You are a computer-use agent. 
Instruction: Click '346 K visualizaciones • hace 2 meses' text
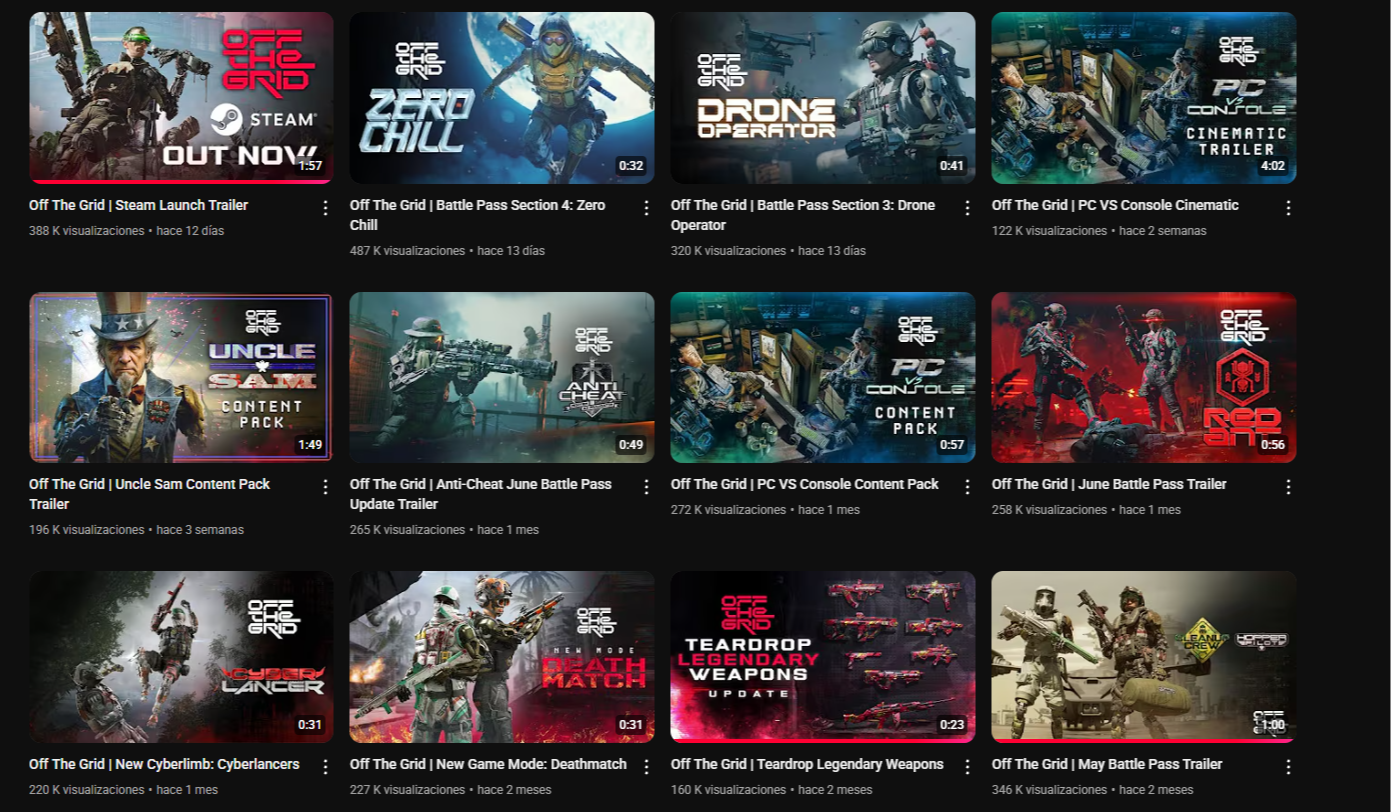pos(1092,790)
